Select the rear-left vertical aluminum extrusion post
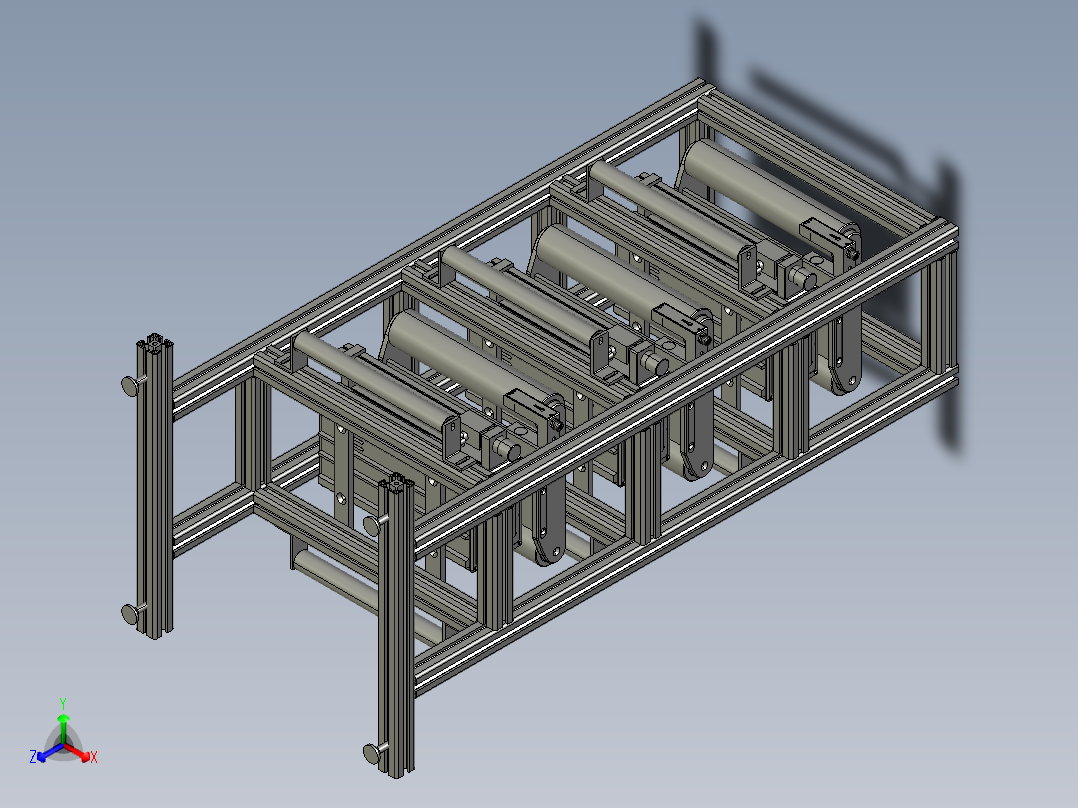The image size is (1078, 808). (155, 486)
